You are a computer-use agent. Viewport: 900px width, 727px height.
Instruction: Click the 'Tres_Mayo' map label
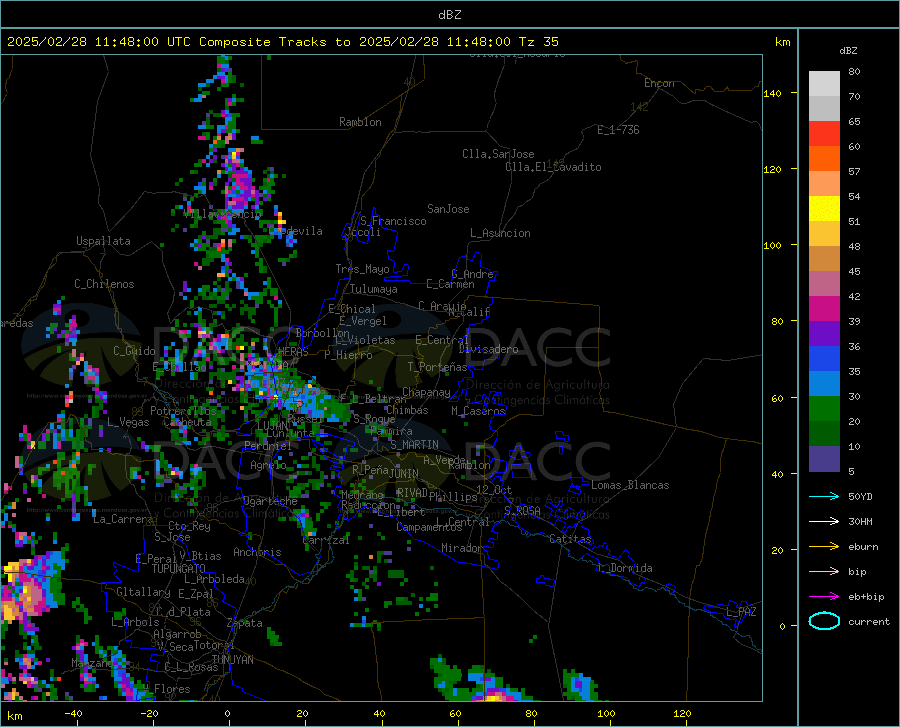[x=362, y=269]
